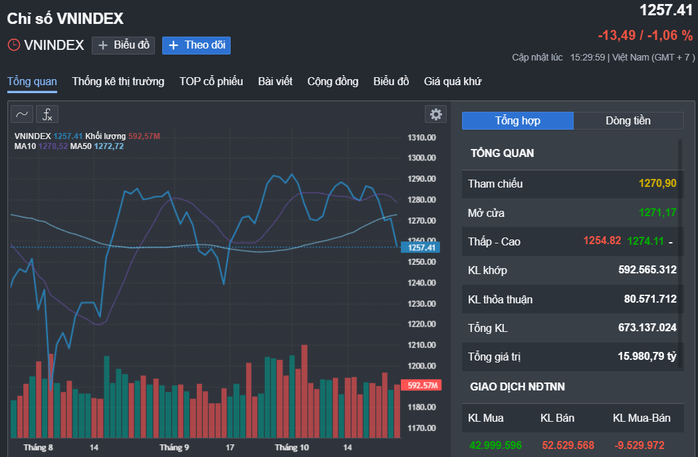Click the Tham chiếu value 1270,90
Image resolution: width=698 pixels, height=457 pixels.
(657, 183)
